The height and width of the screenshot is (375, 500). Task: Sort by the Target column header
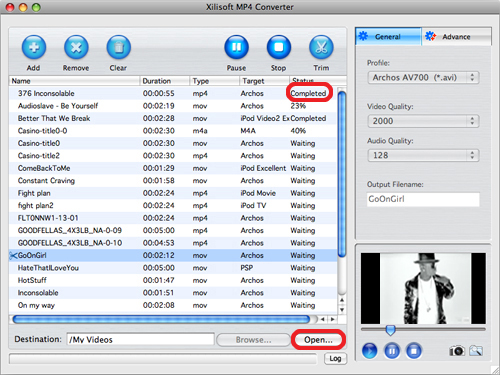[x=264, y=81]
